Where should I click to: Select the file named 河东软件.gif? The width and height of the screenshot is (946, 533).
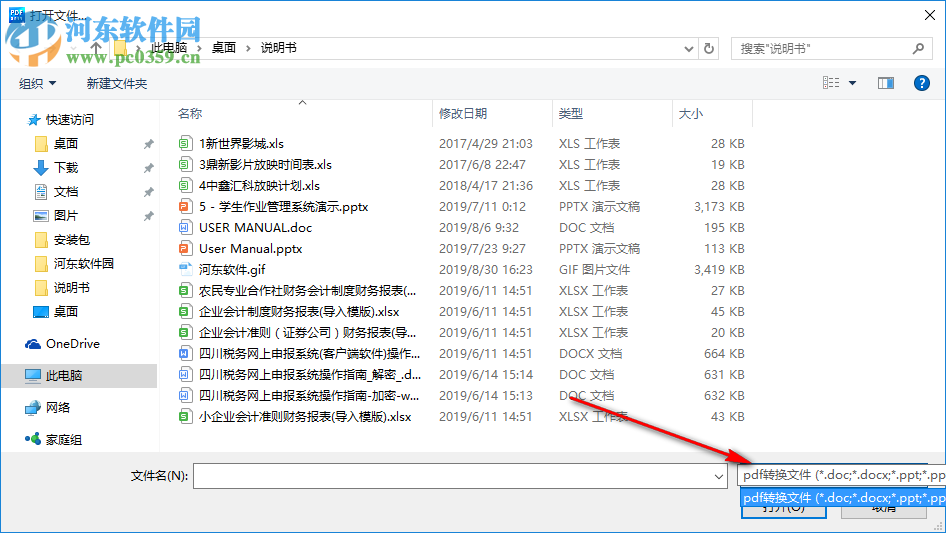point(232,269)
